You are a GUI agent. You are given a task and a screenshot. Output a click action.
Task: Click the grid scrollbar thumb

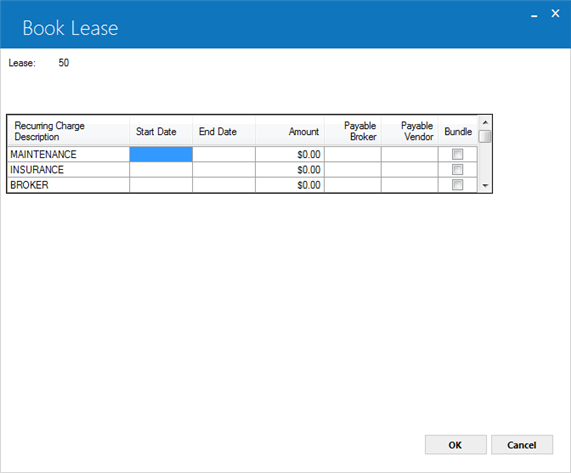click(485, 137)
